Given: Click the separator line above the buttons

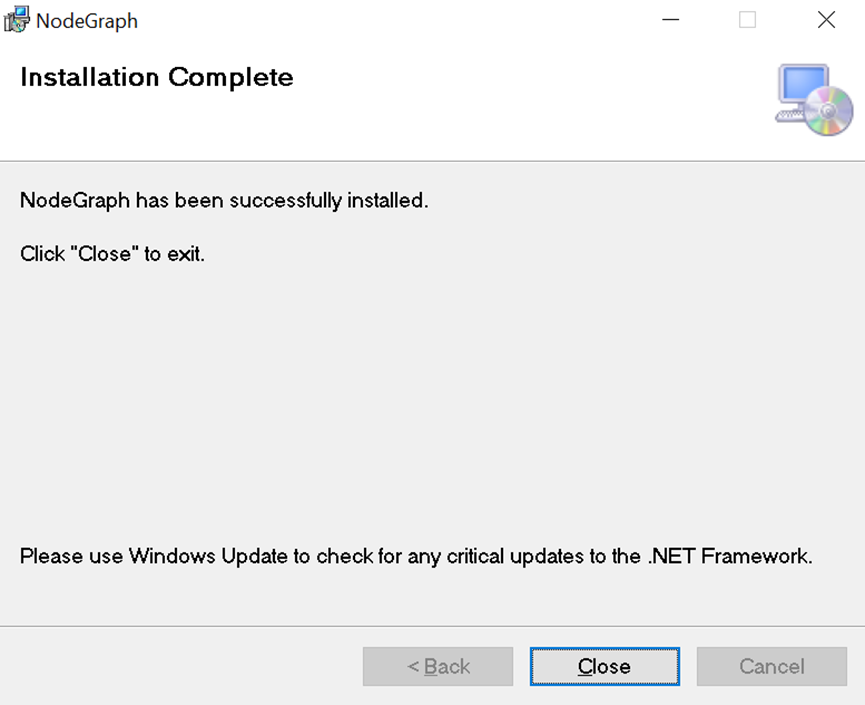Looking at the screenshot, I should 432,627.
